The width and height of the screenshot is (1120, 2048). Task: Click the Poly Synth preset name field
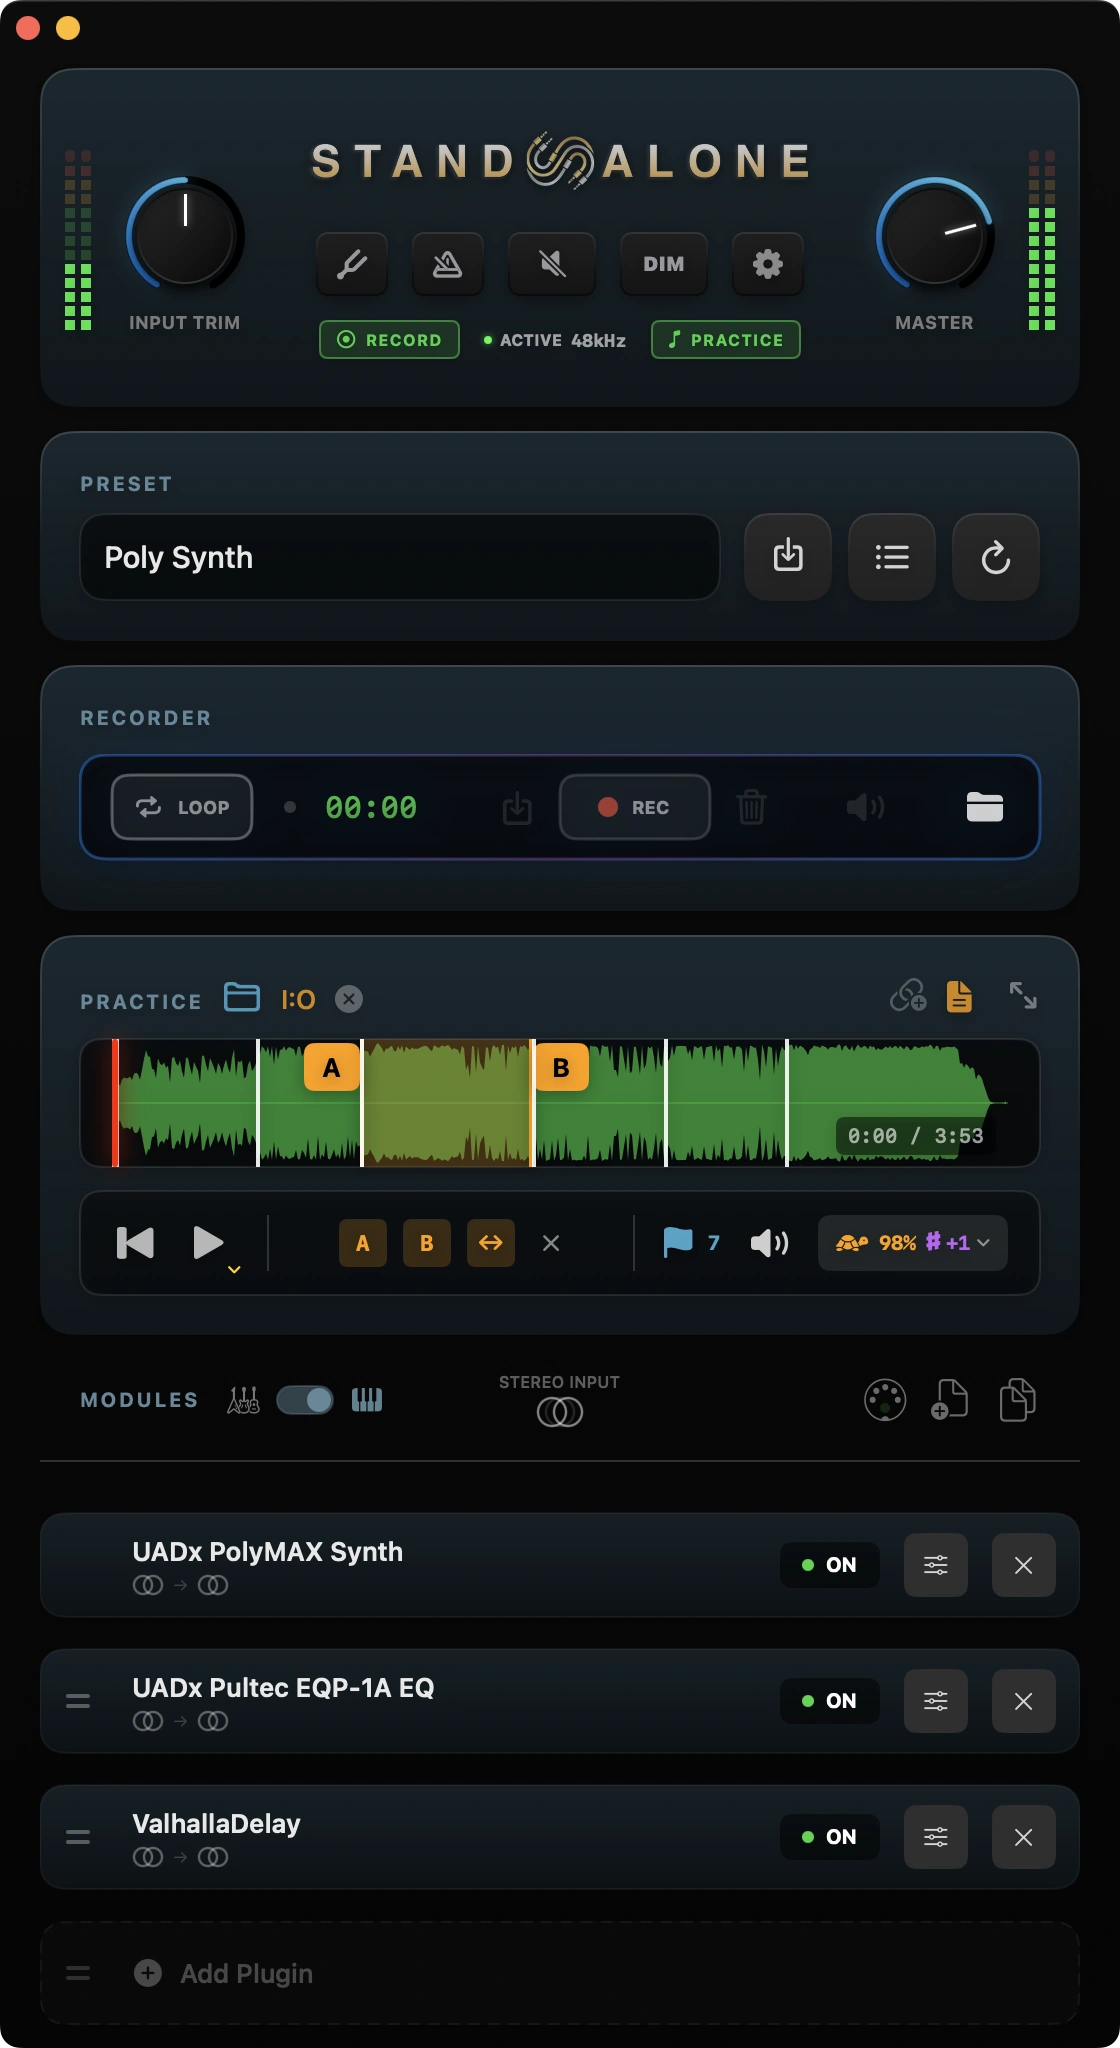tap(400, 557)
